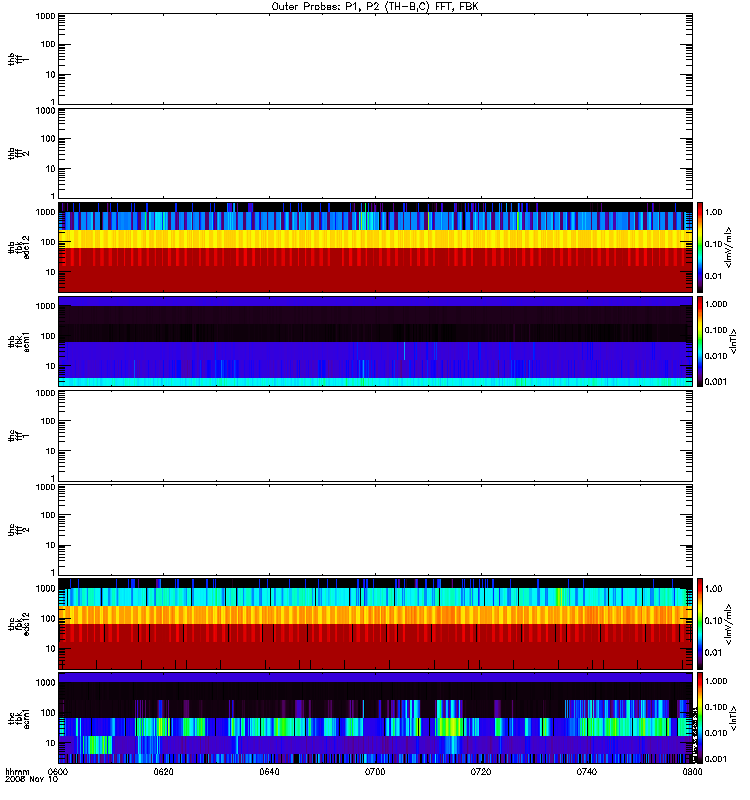Click the thc fbk scm1 color bar
The width and height of the screenshot is (750, 800).
[x=700, y=718]
